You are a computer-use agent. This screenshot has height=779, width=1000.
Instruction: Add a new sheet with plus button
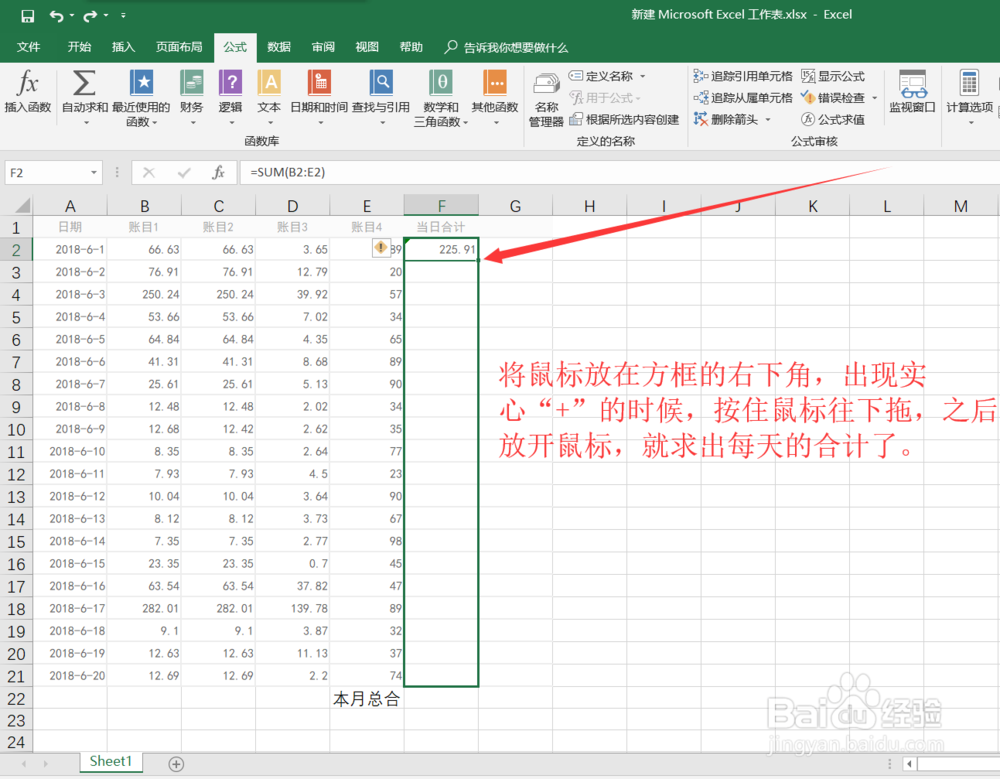(x=176, y=764)
